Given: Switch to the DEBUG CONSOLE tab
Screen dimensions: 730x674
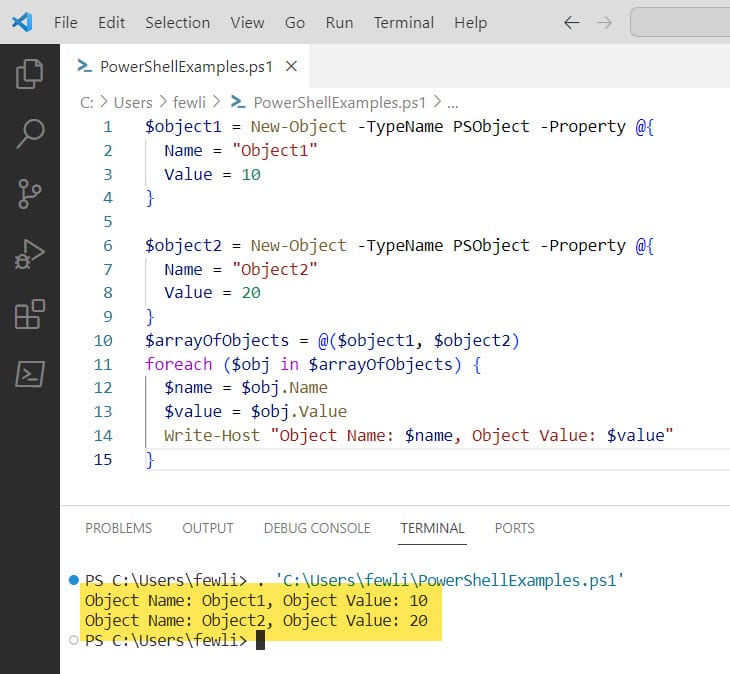Looking at the screenshot, I should (317, 528).
